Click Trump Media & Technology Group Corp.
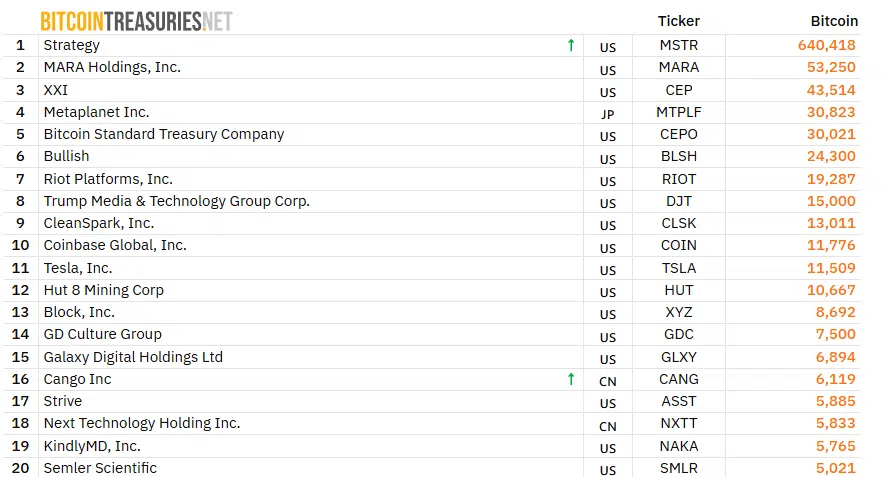Image resolution: width=889 pixels, height=477 pixels. click(177, 201)
